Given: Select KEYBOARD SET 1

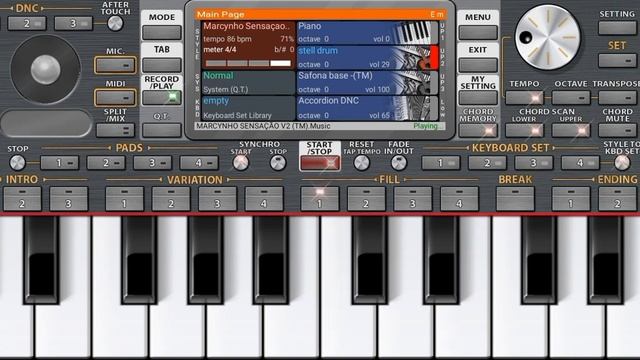Looking at the screenshot, I should 441,163.
